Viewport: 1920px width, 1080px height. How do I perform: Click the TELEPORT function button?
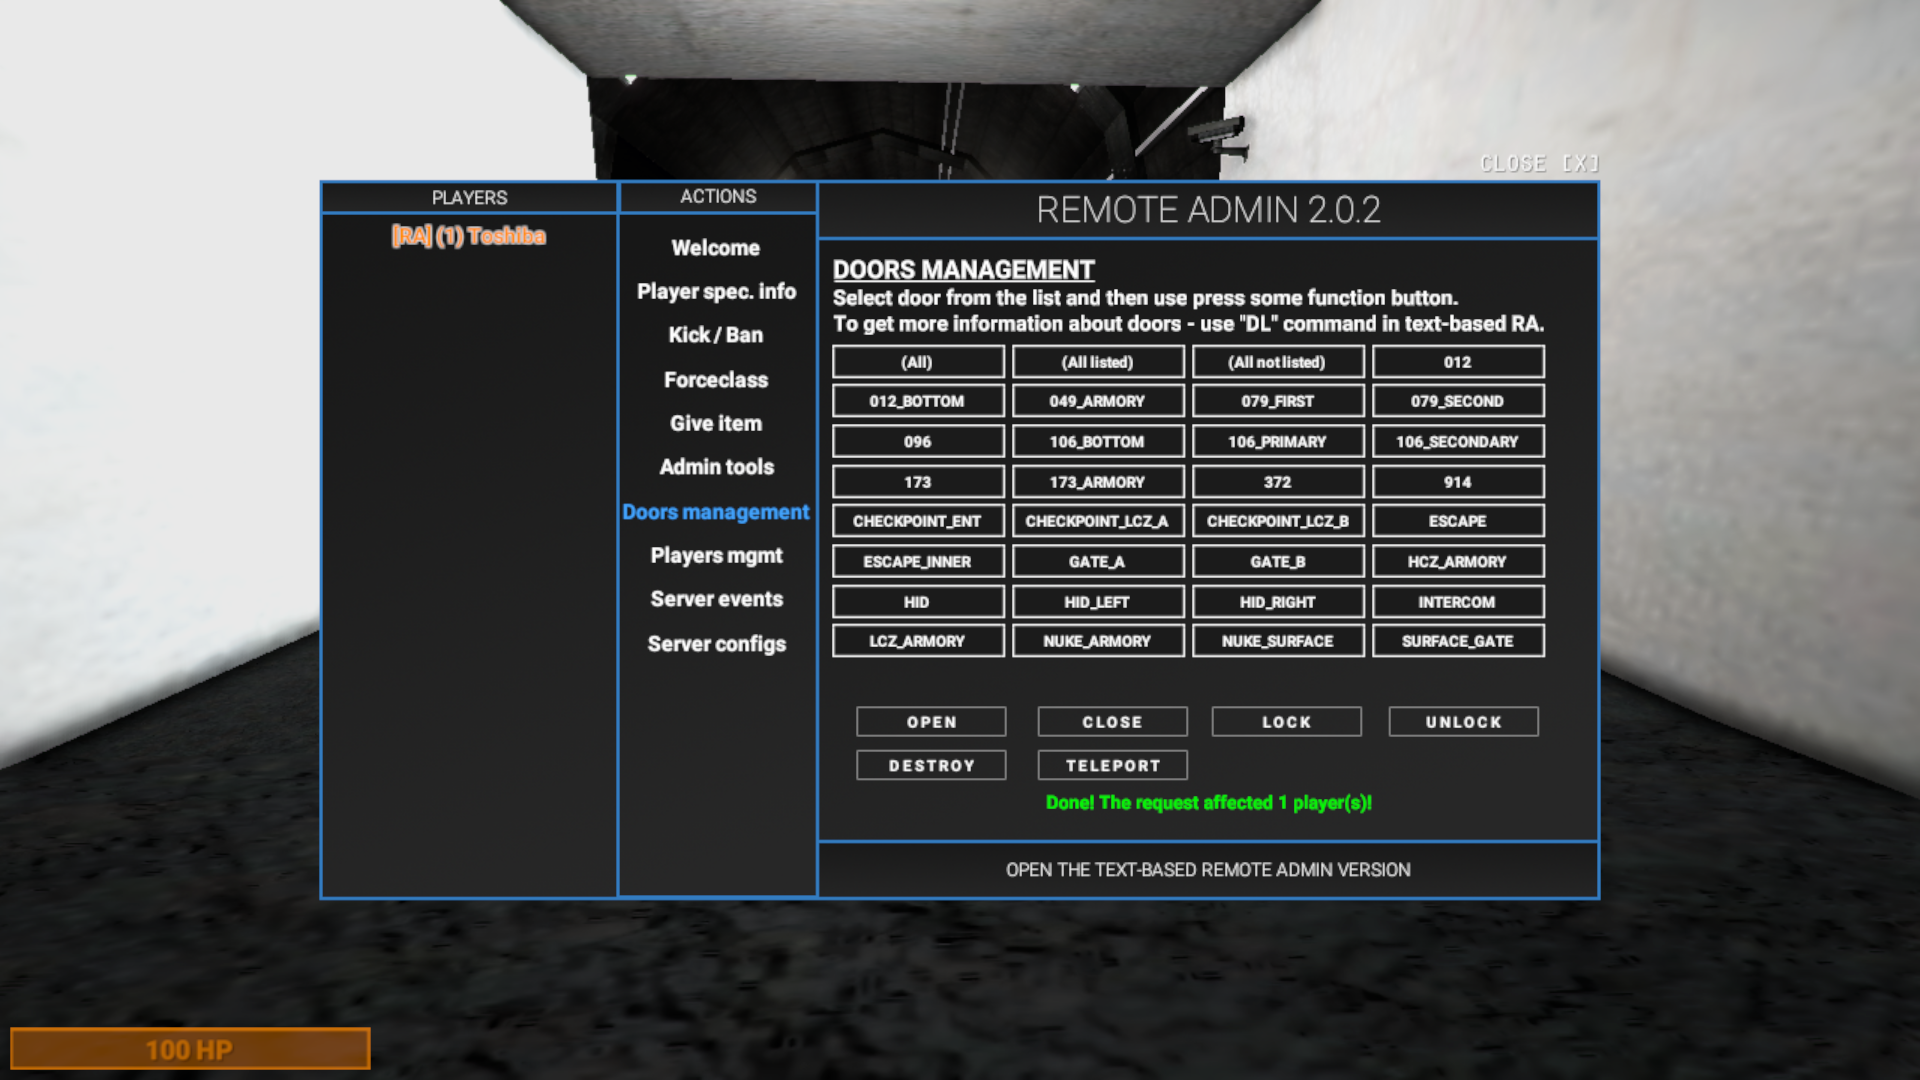[1112, 765]
